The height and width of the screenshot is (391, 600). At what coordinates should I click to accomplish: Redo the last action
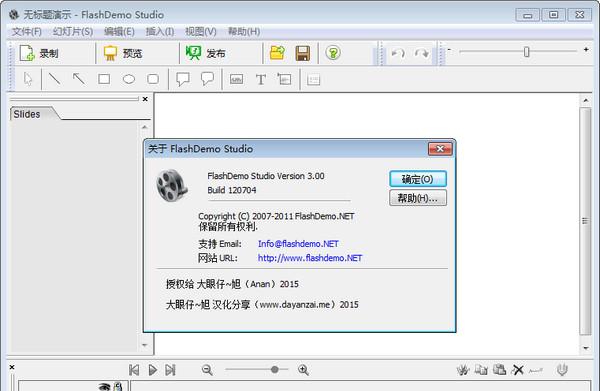[x=422, y=53]
